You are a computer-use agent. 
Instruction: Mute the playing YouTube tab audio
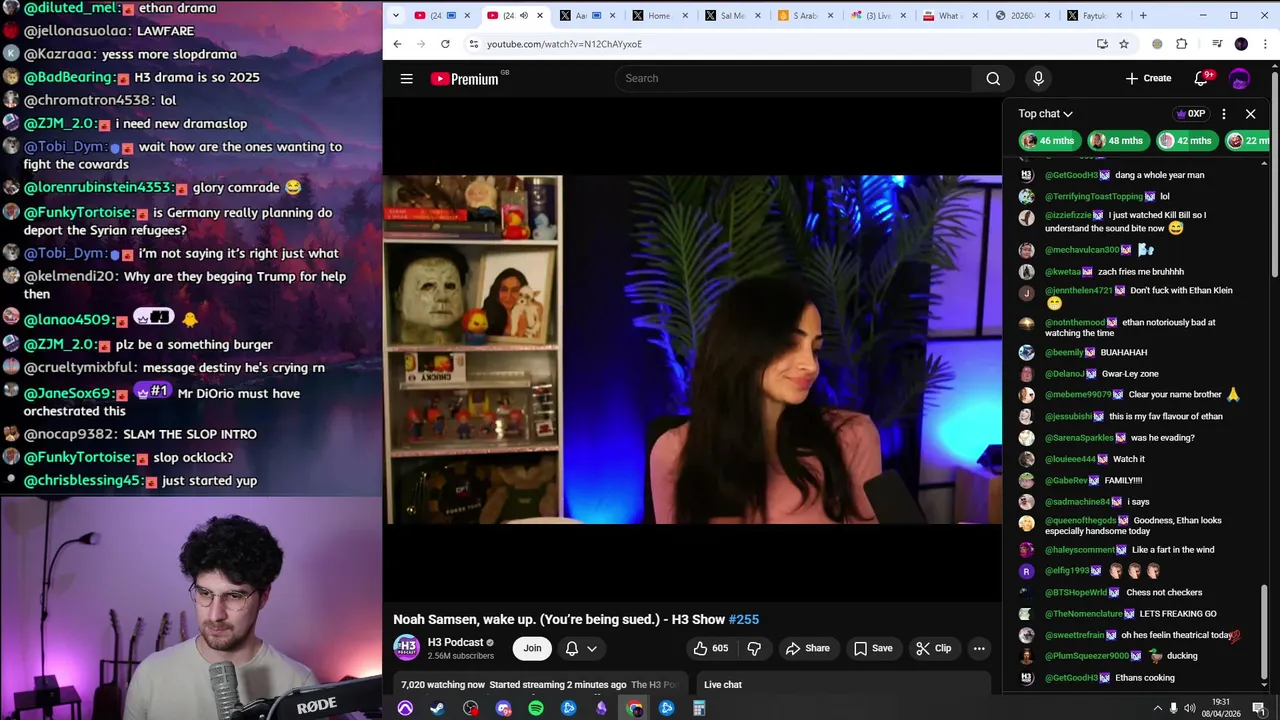pyautogui.click(x=523, y=15)
